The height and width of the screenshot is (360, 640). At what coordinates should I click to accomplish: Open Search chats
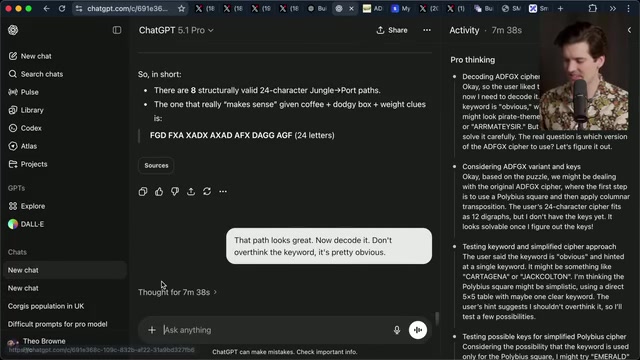point(36,74)
